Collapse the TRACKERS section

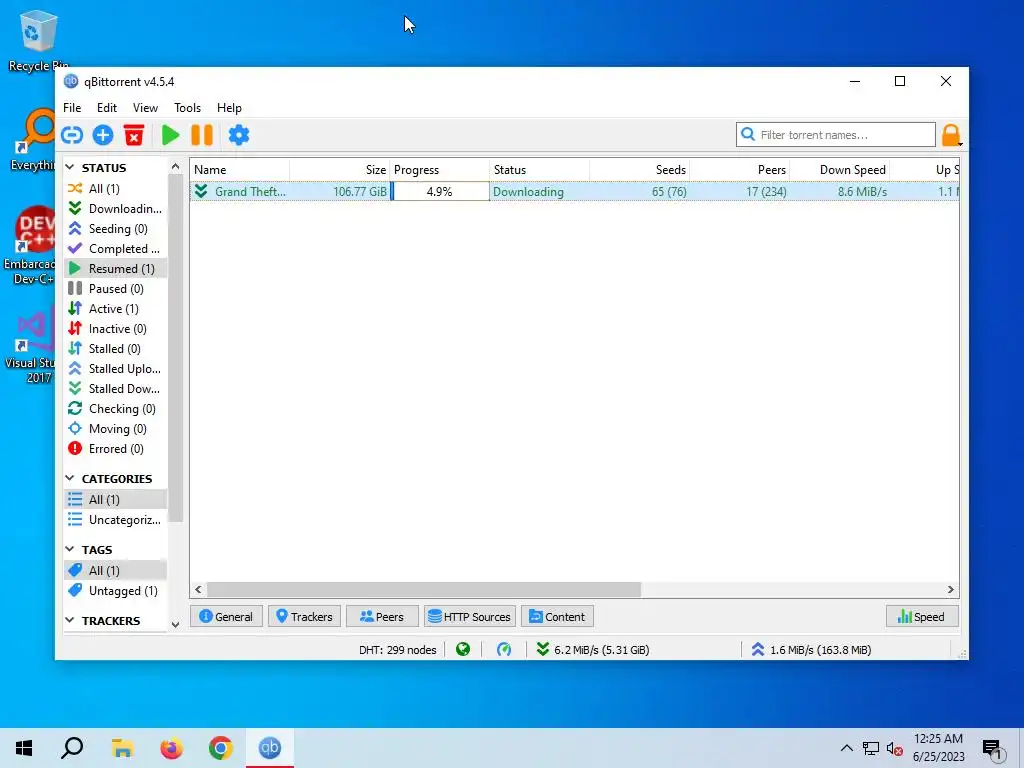click(70, 620)
